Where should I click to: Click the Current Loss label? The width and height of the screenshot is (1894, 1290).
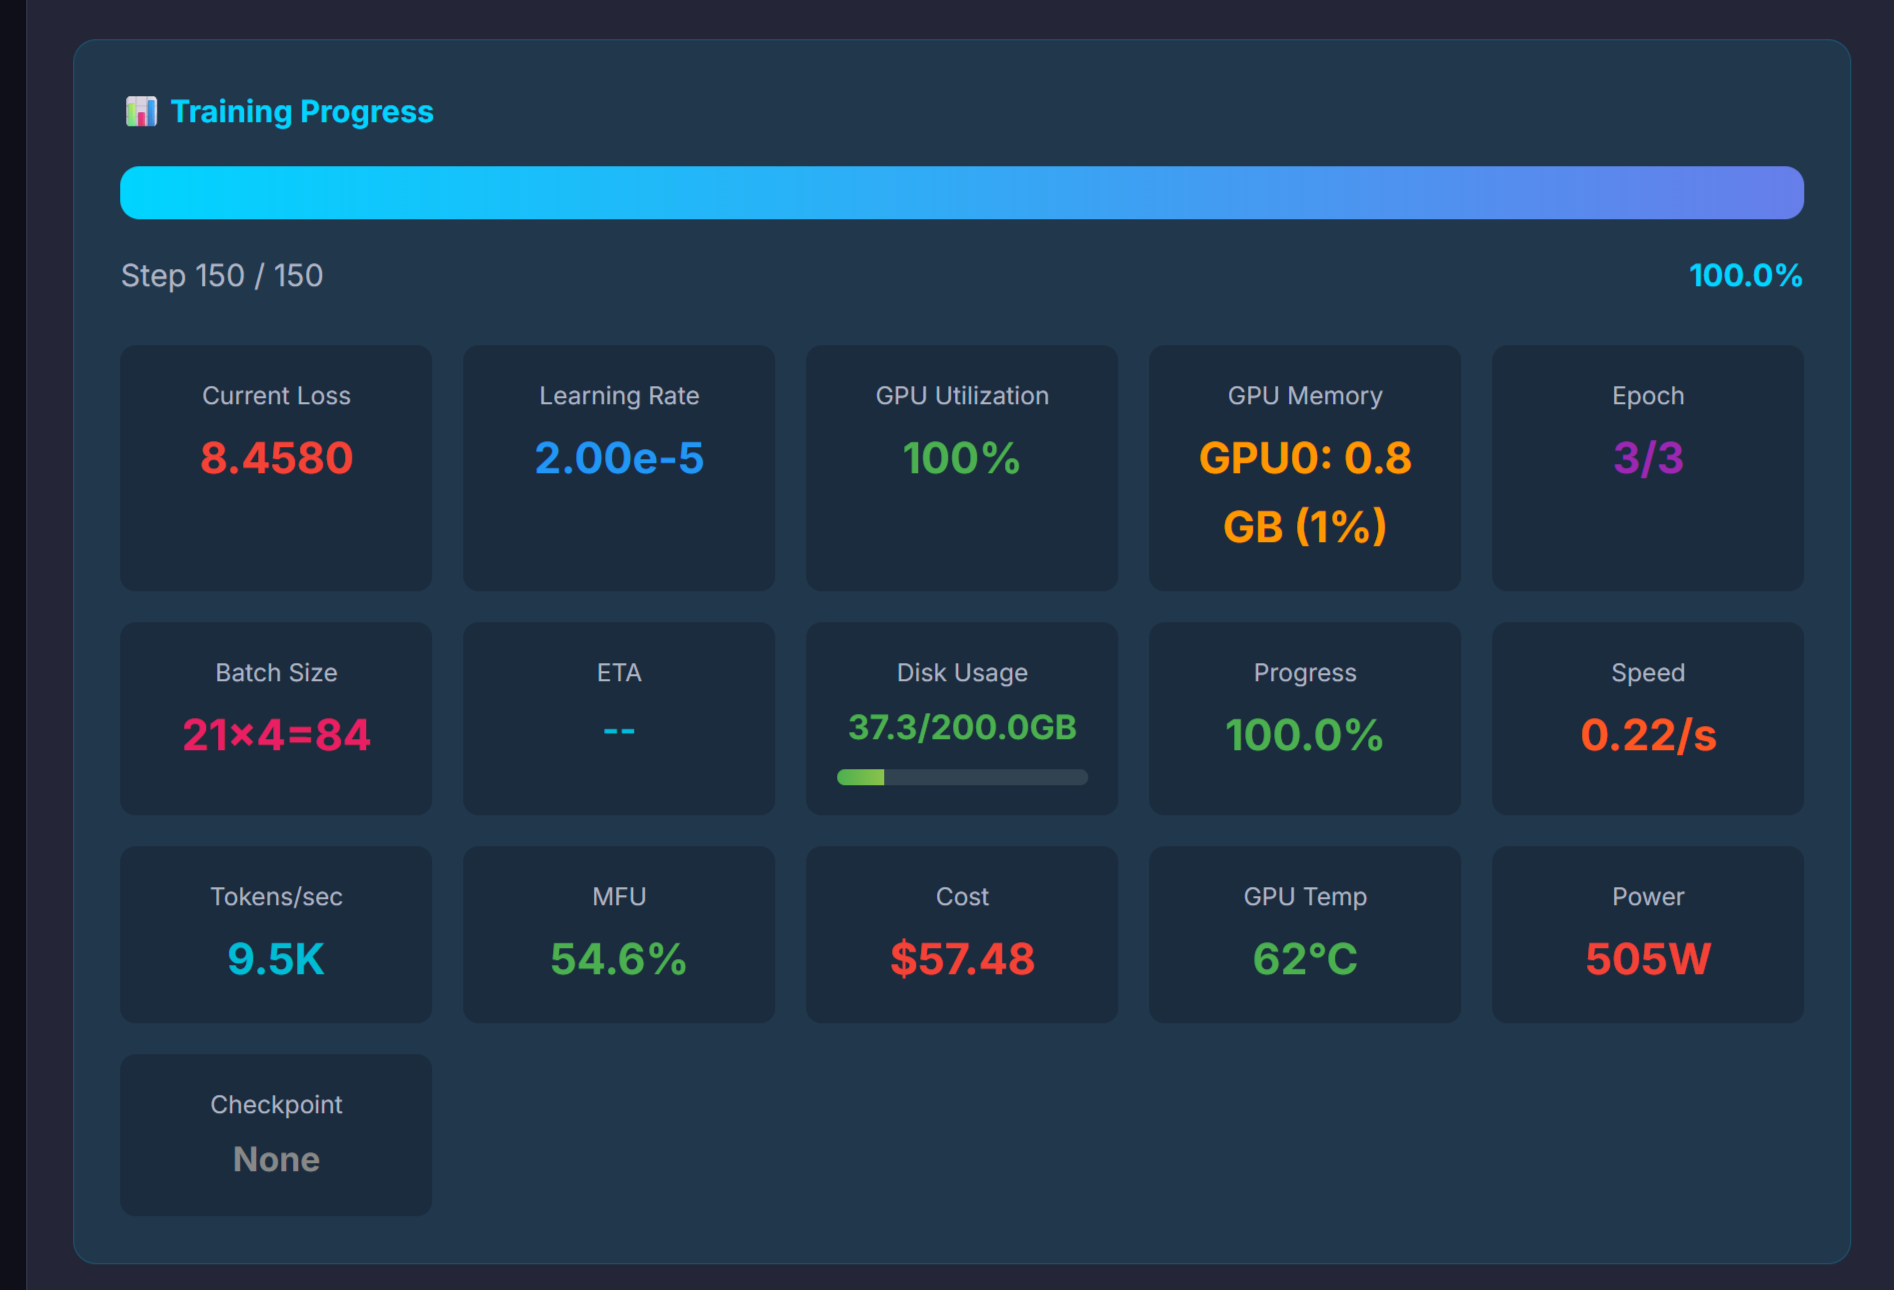276,395
